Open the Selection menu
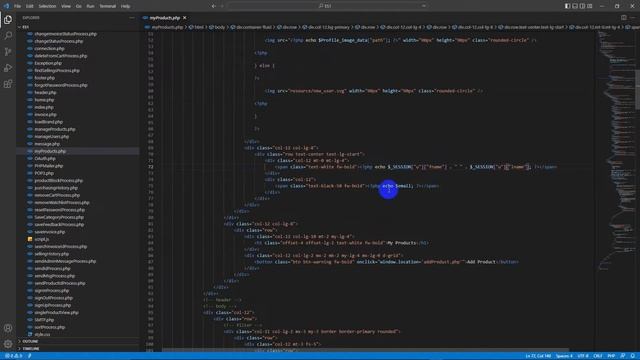Screen dimensions: 640x360 (x=47, y=6)
